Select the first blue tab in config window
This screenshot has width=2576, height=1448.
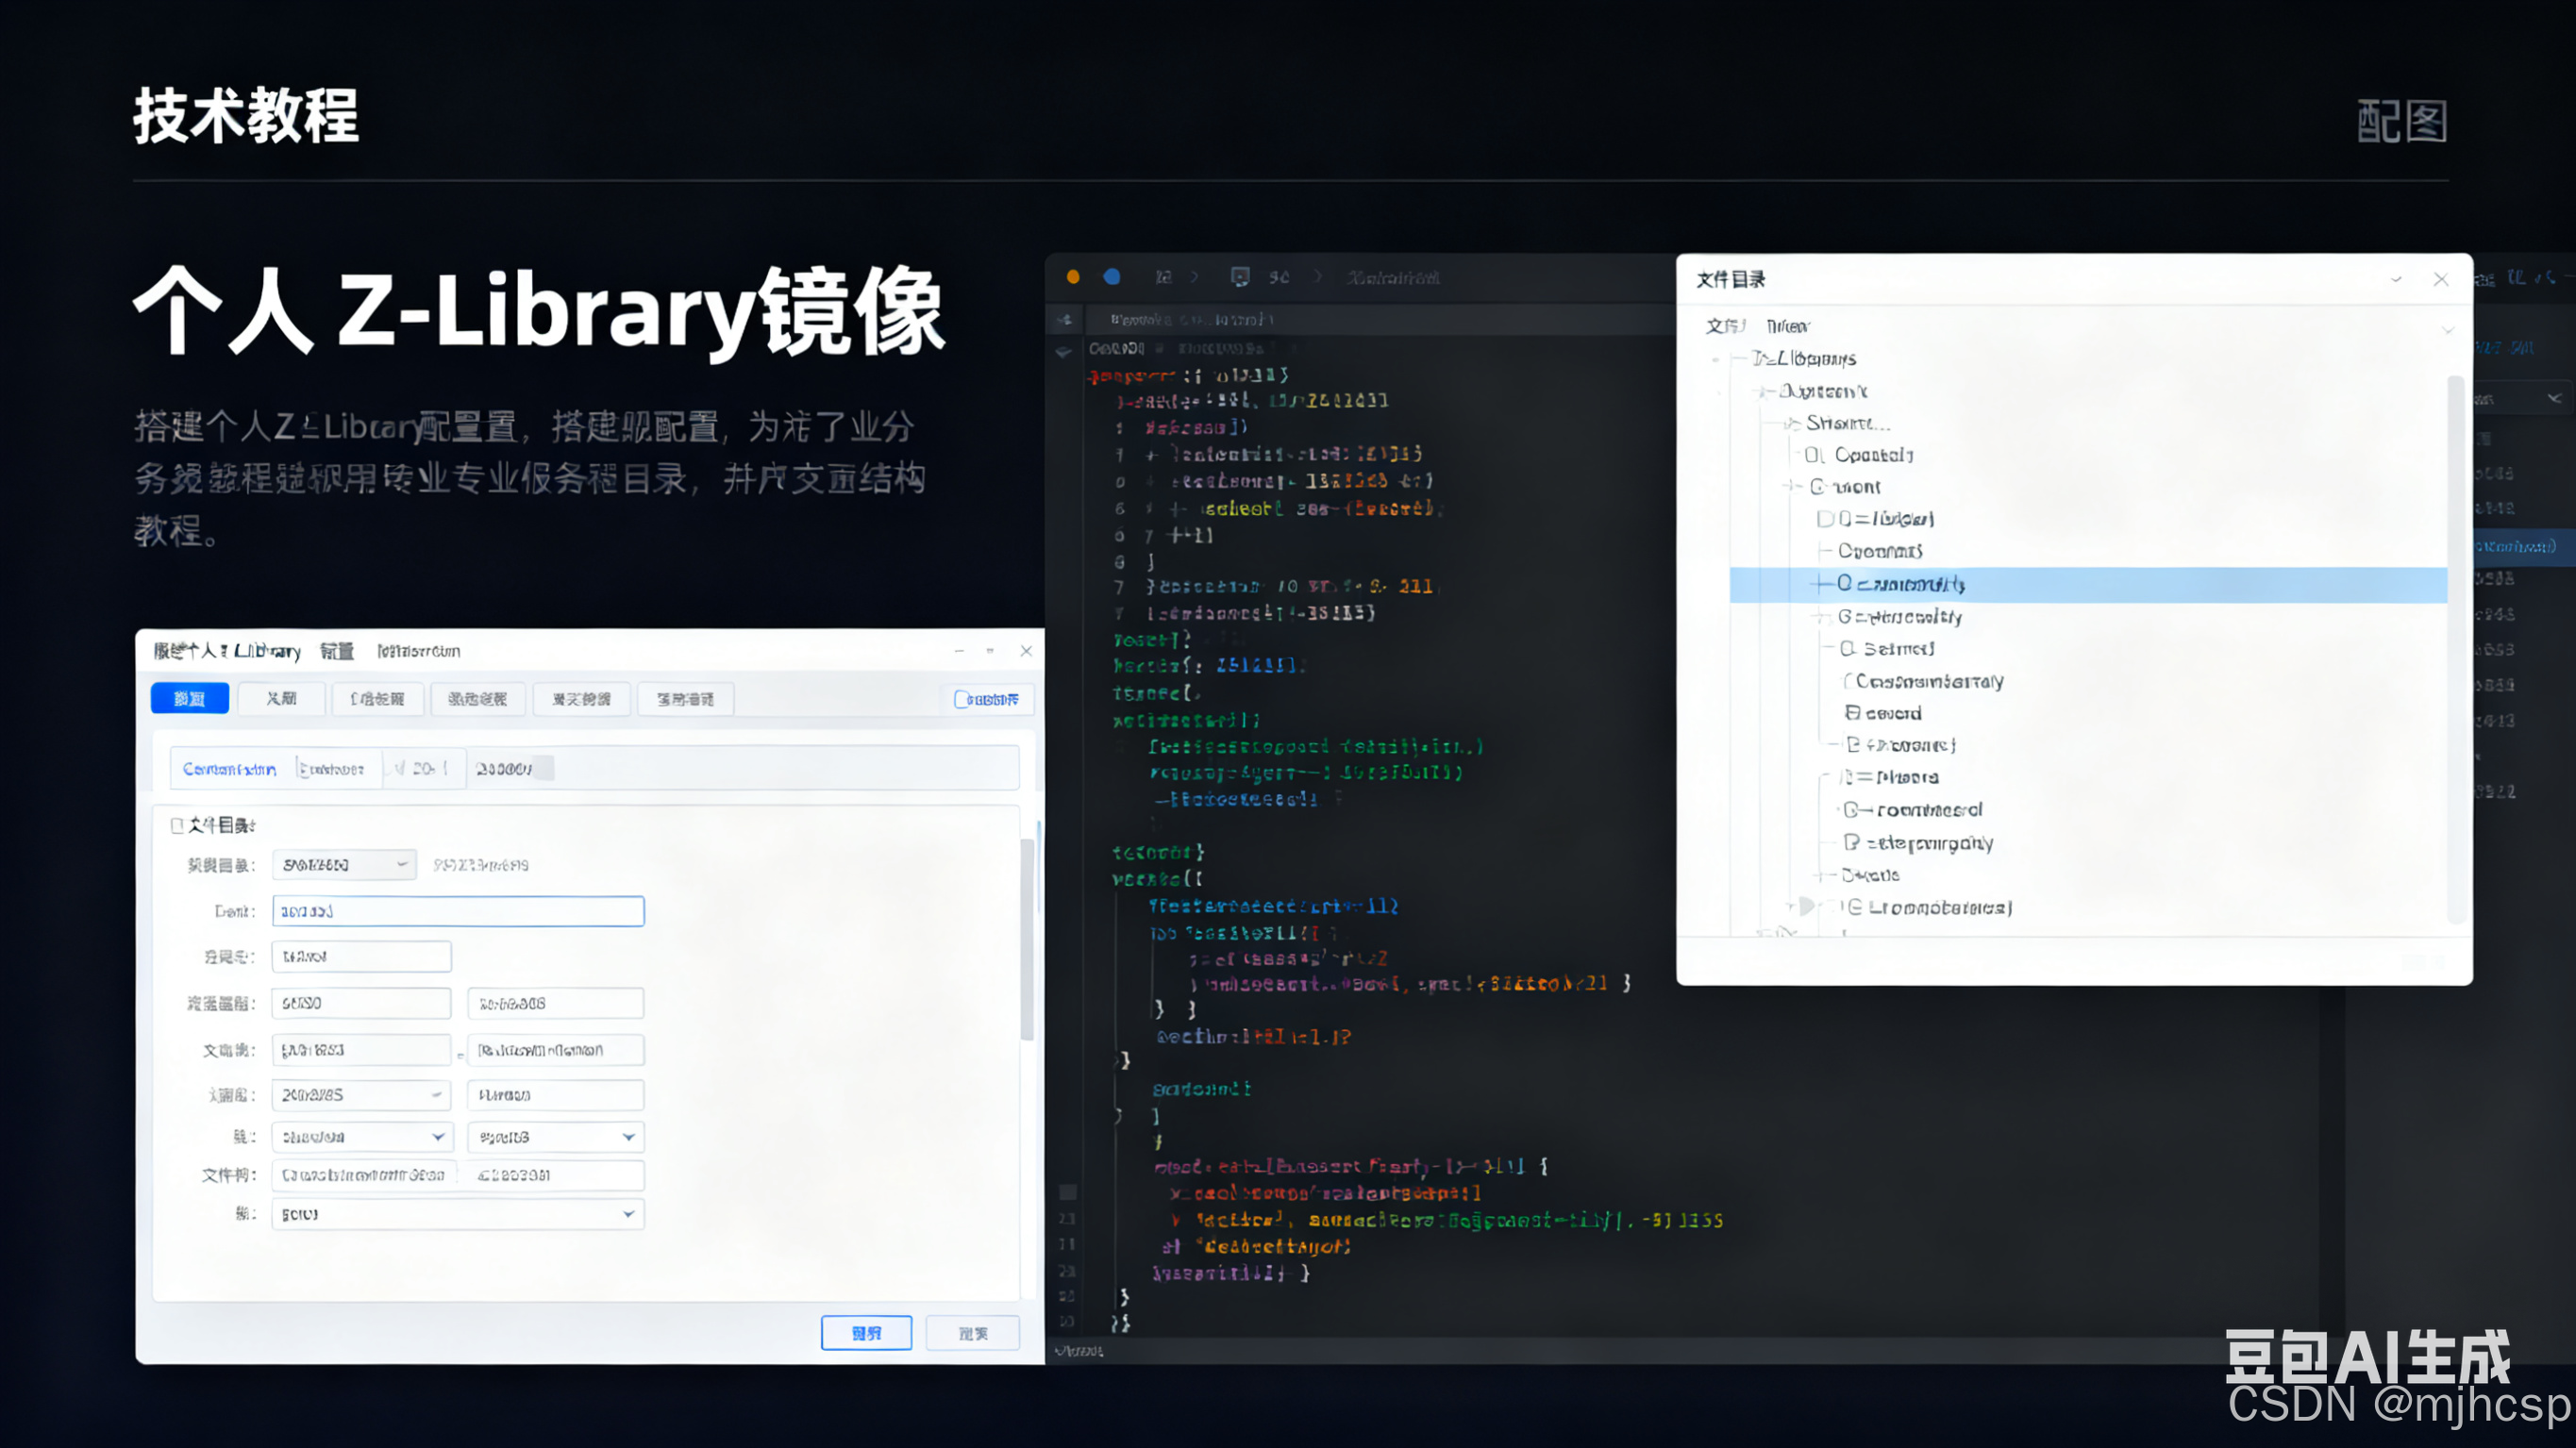click(190, 699)
